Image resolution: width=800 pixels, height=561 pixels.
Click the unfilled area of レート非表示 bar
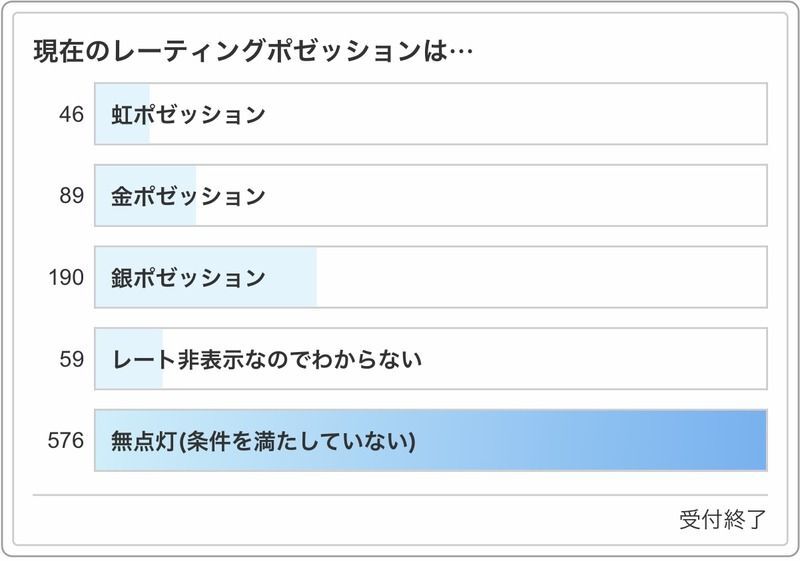[600, 358]
